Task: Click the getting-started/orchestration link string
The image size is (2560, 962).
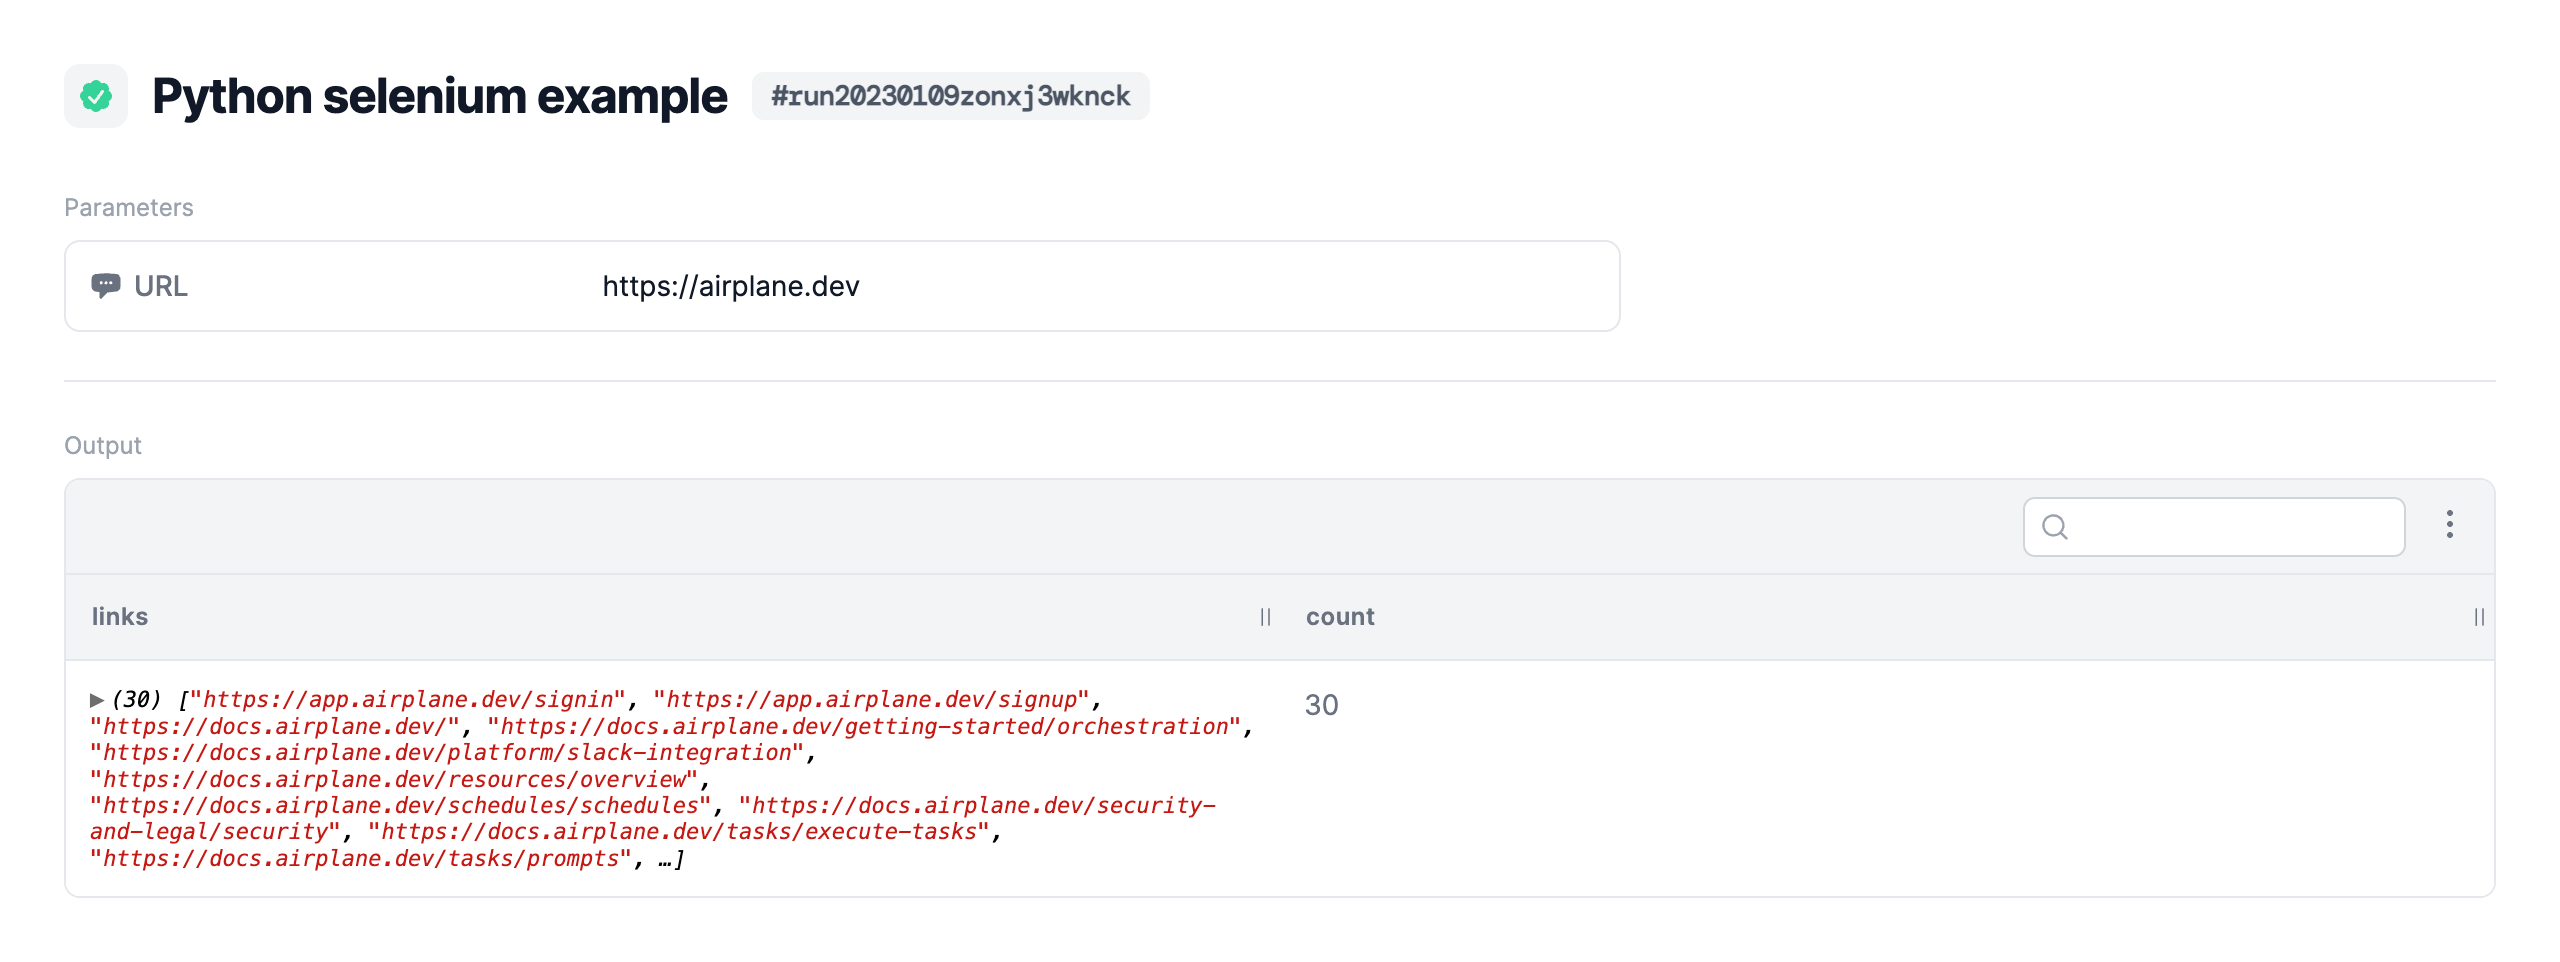Action: point(864,727)
